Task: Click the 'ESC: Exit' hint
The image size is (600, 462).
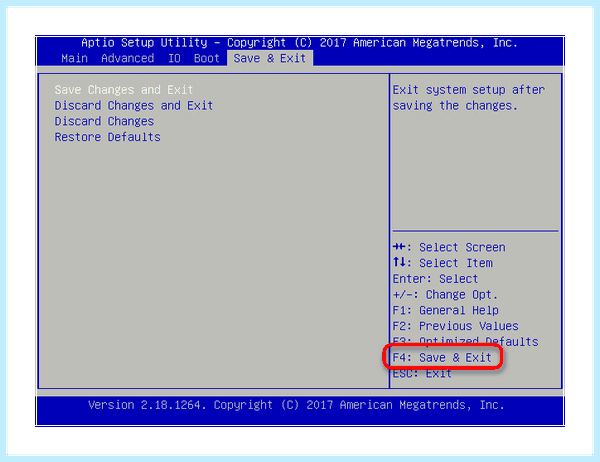Action: click(x=422, y=374)
